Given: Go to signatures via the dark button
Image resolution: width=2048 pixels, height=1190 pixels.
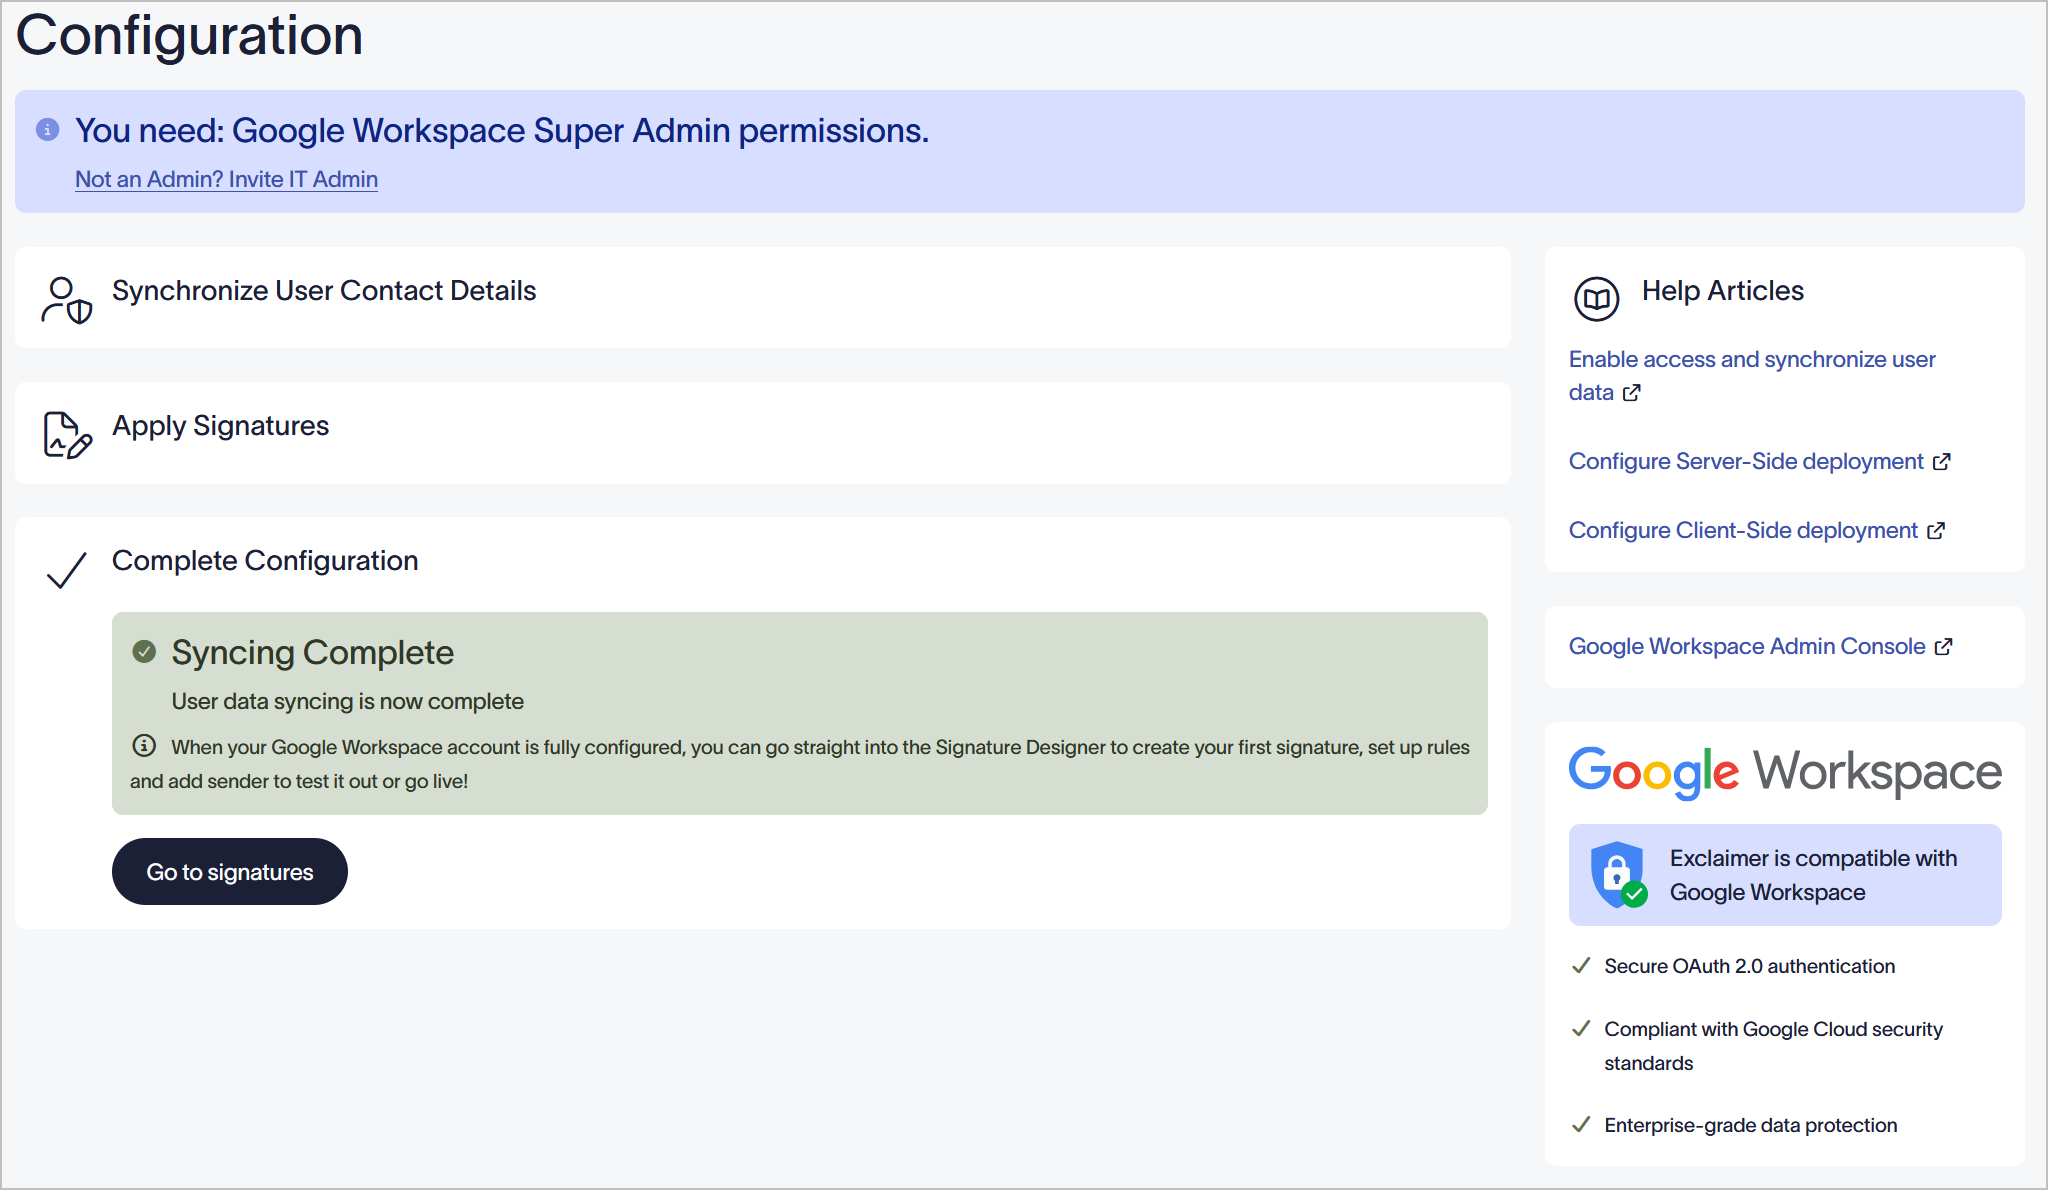Looking at the screenshot, I should point(230,872).
